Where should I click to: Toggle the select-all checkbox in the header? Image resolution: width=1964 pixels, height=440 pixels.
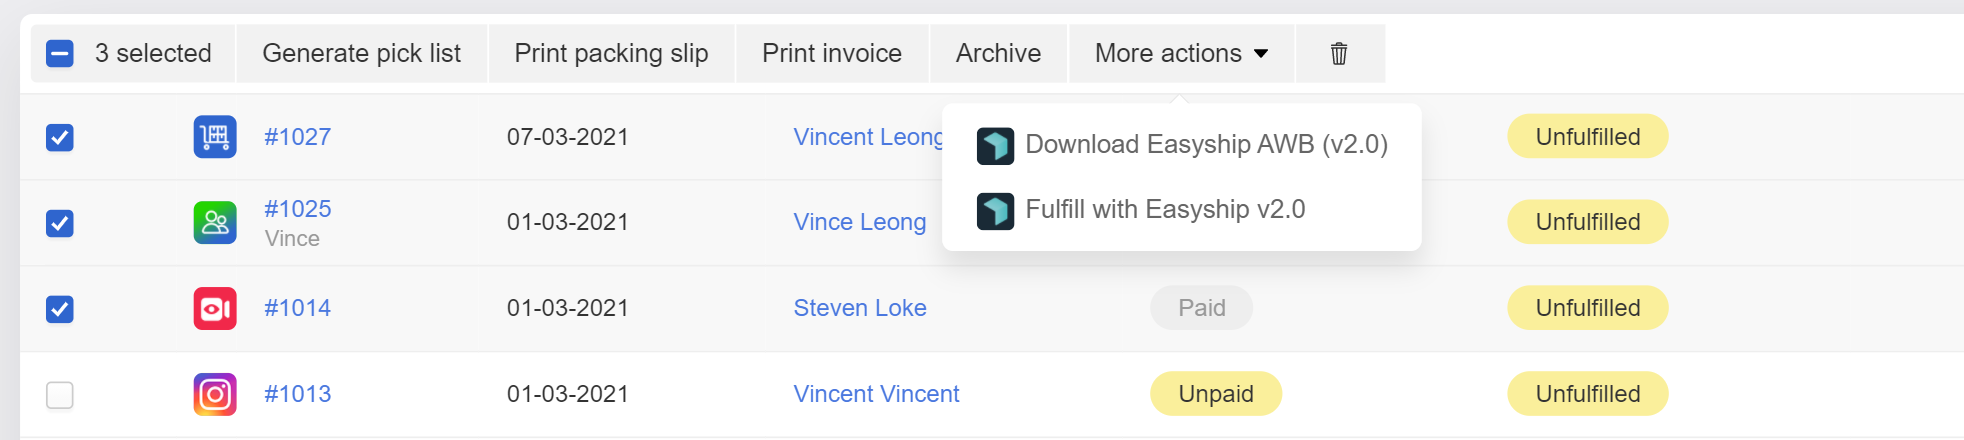coord(60,54)
